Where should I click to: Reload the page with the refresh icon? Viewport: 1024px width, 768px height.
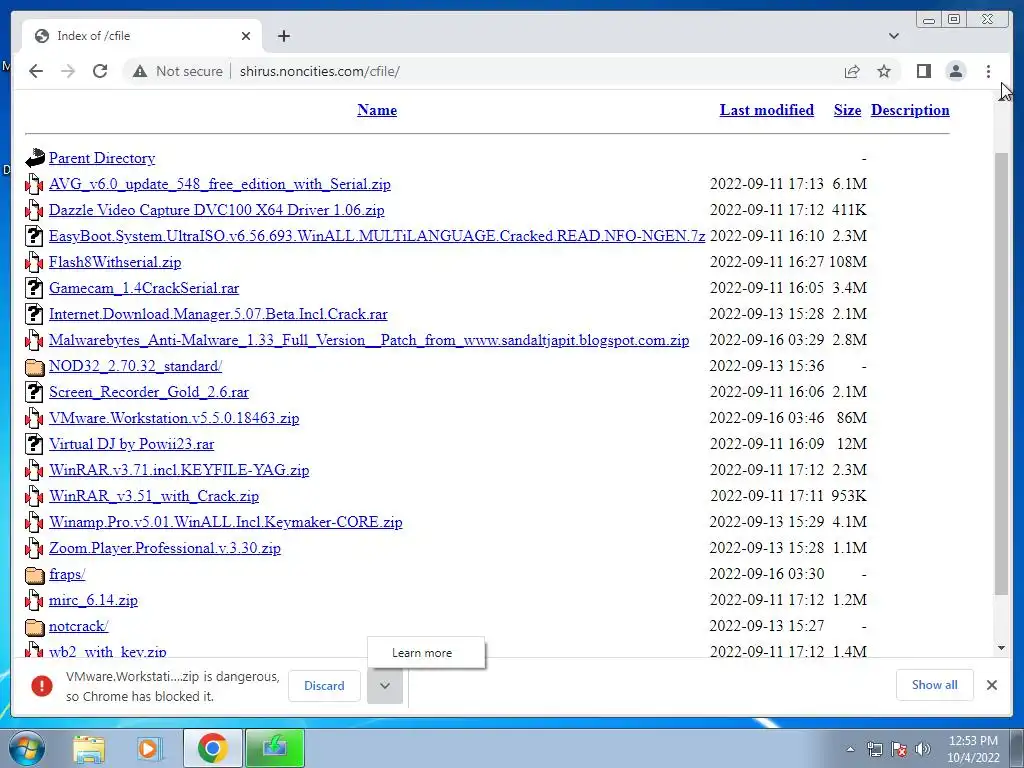100,71
